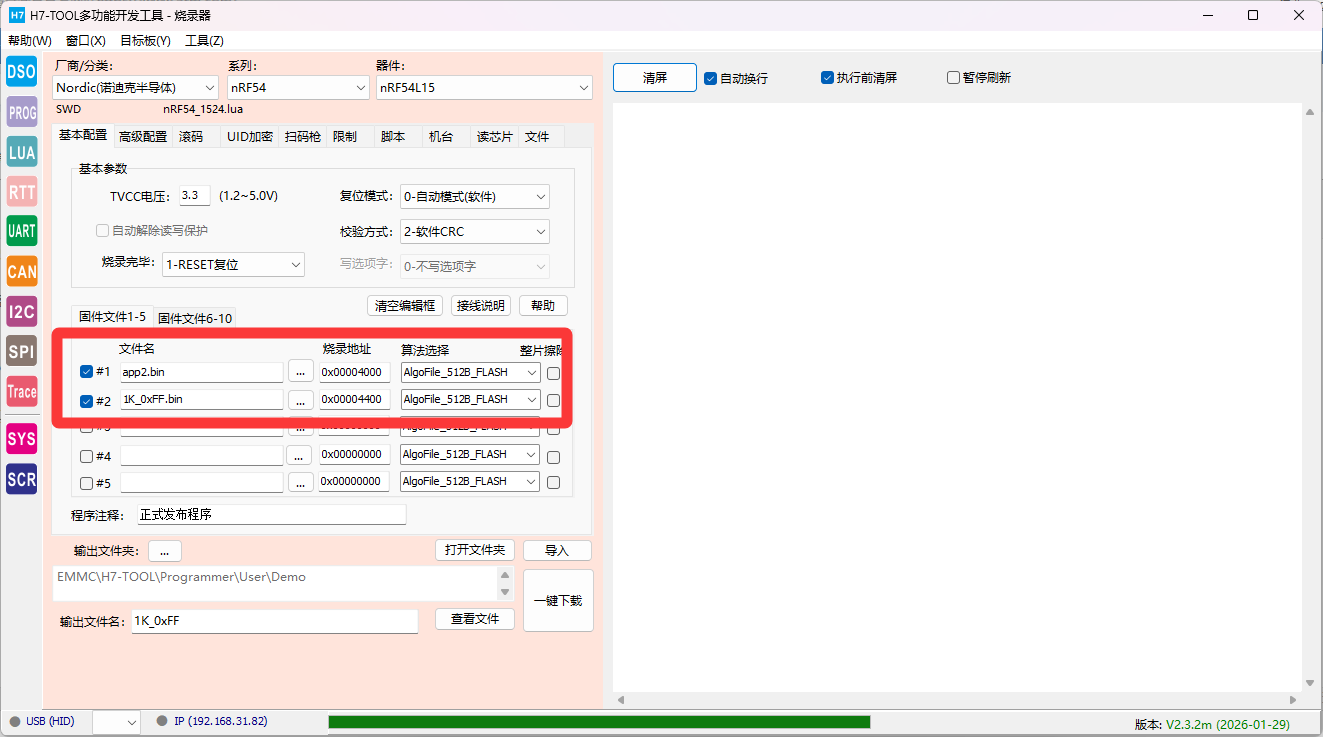The height and width of the screenshot is (737, 1323).
Task: Select the PROG programmer icon
Action: [21, 112]
